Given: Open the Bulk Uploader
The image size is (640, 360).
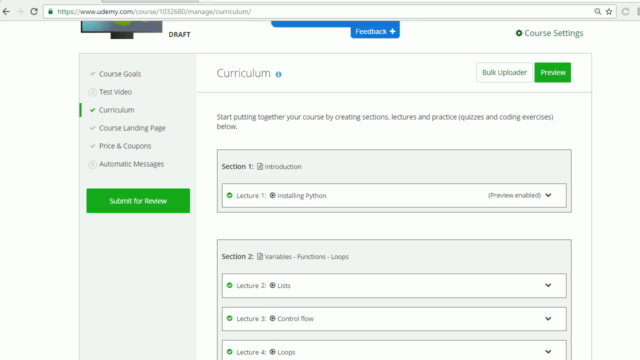Looking at the screenshot, I should tap(504, 72).
